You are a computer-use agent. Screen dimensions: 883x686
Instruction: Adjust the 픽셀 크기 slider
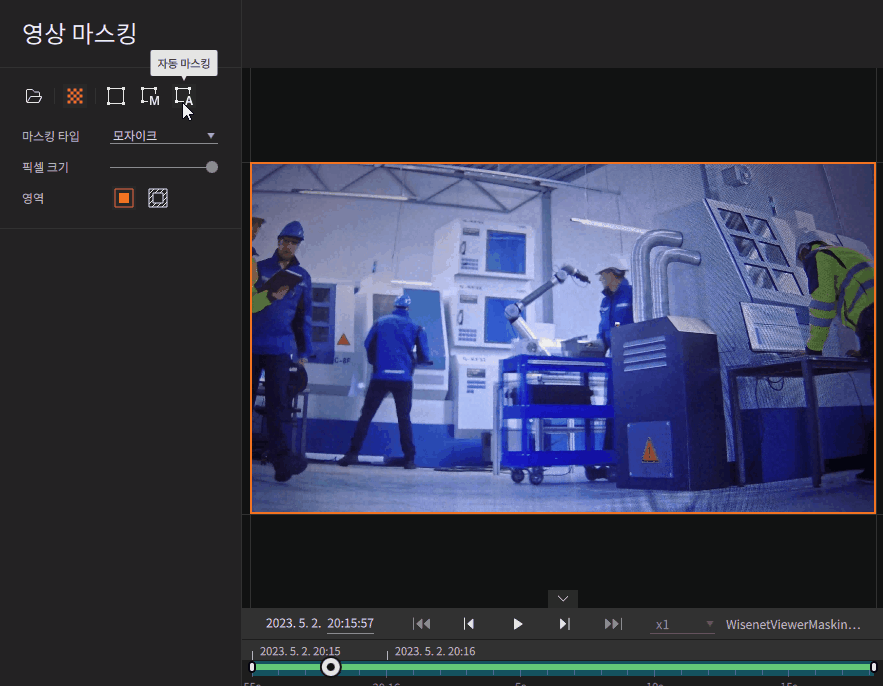[x=212, y=167]
